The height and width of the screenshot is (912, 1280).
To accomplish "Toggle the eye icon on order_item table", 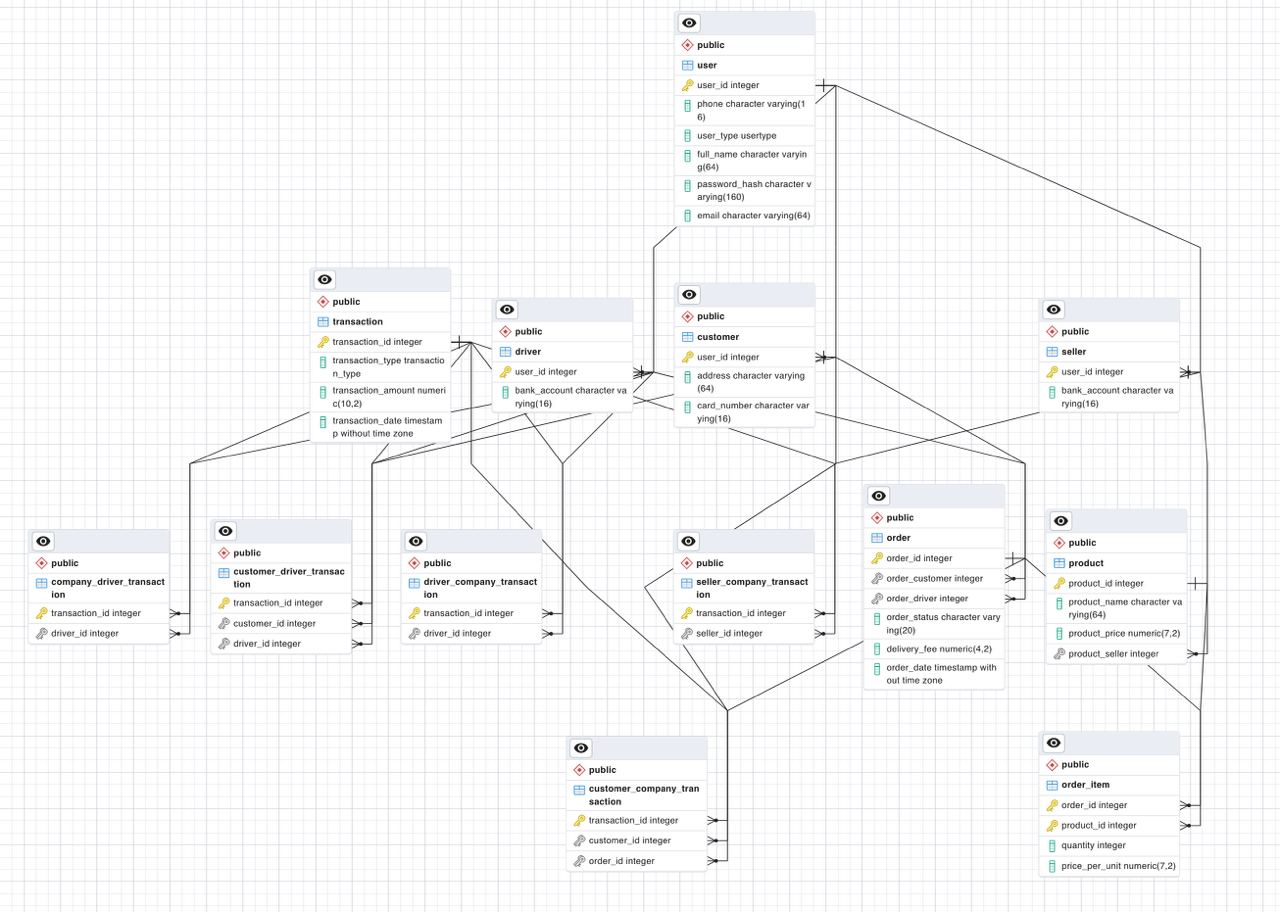I will [1052, 743].
